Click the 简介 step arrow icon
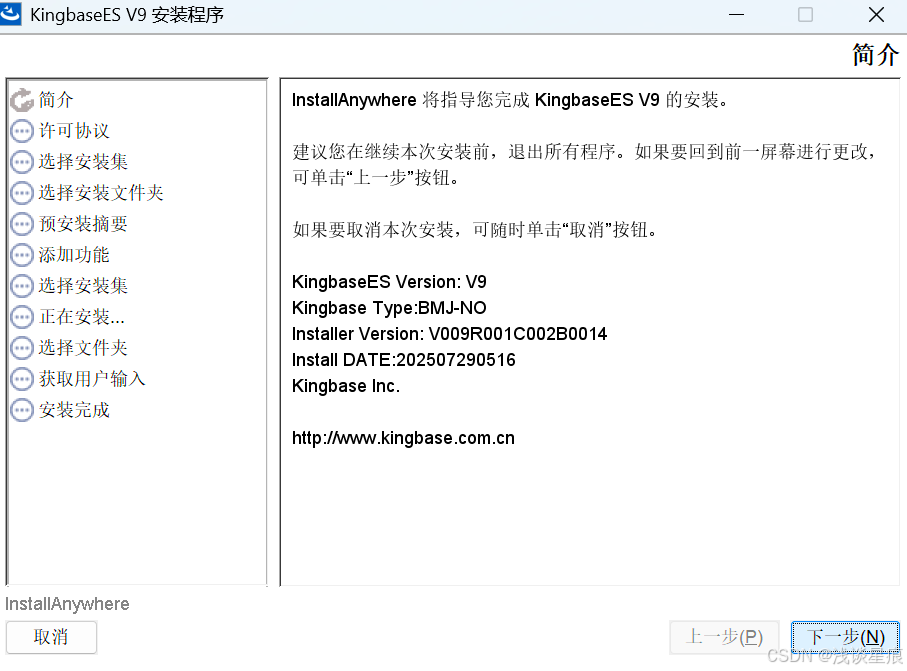Viewport: 907px width, 671px height. click(22, 100)
